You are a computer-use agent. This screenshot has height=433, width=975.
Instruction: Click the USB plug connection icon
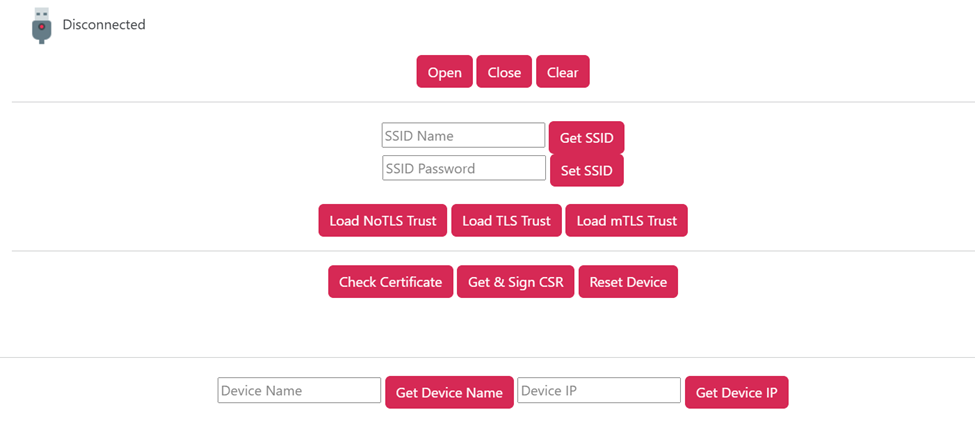pyautogui.click(x=42, y=26)
